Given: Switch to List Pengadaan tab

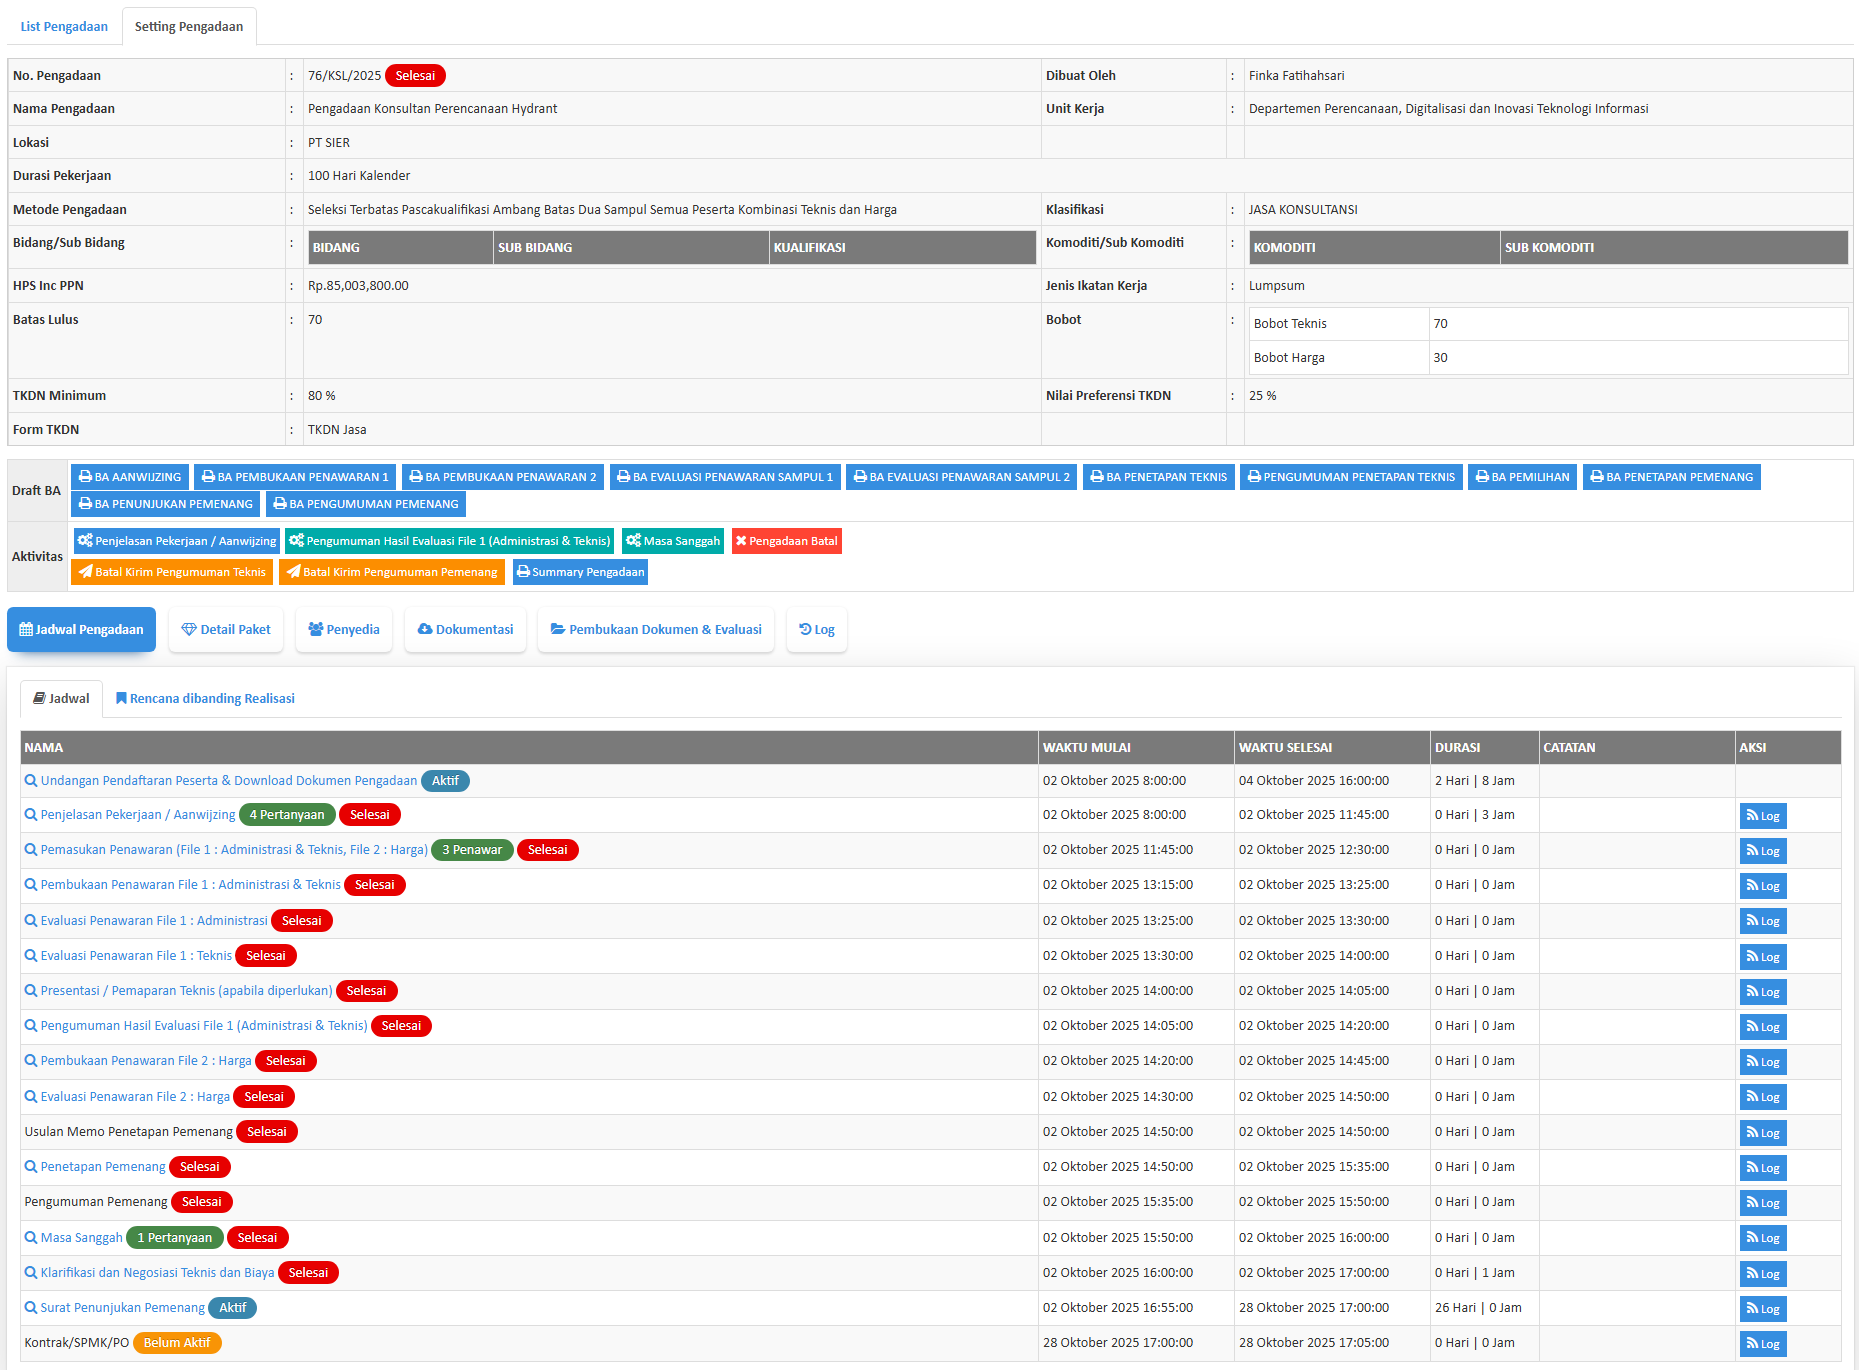Looking at the screenshot, I should point(64,27).
